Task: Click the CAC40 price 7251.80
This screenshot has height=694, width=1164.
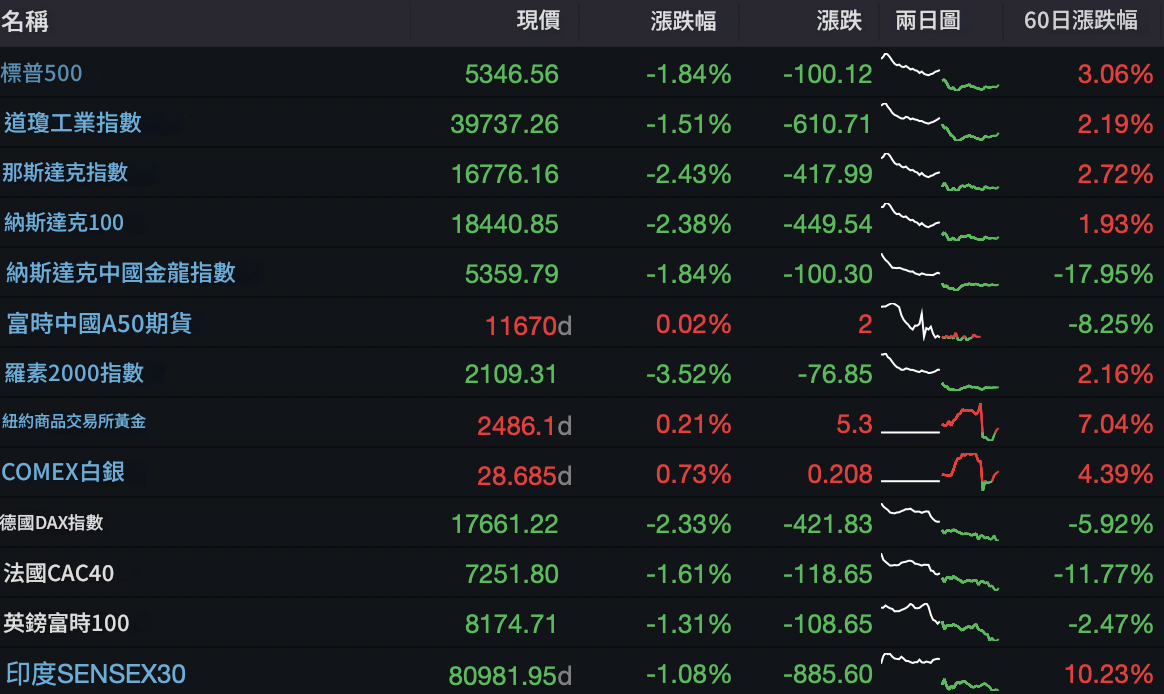Action: coord(511,574)
